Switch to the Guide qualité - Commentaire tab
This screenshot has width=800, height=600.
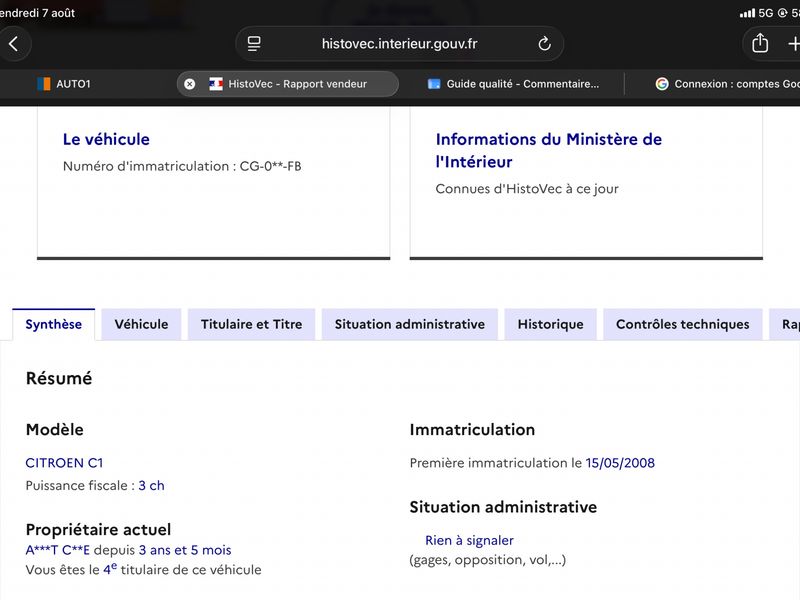tap(513, 84)
